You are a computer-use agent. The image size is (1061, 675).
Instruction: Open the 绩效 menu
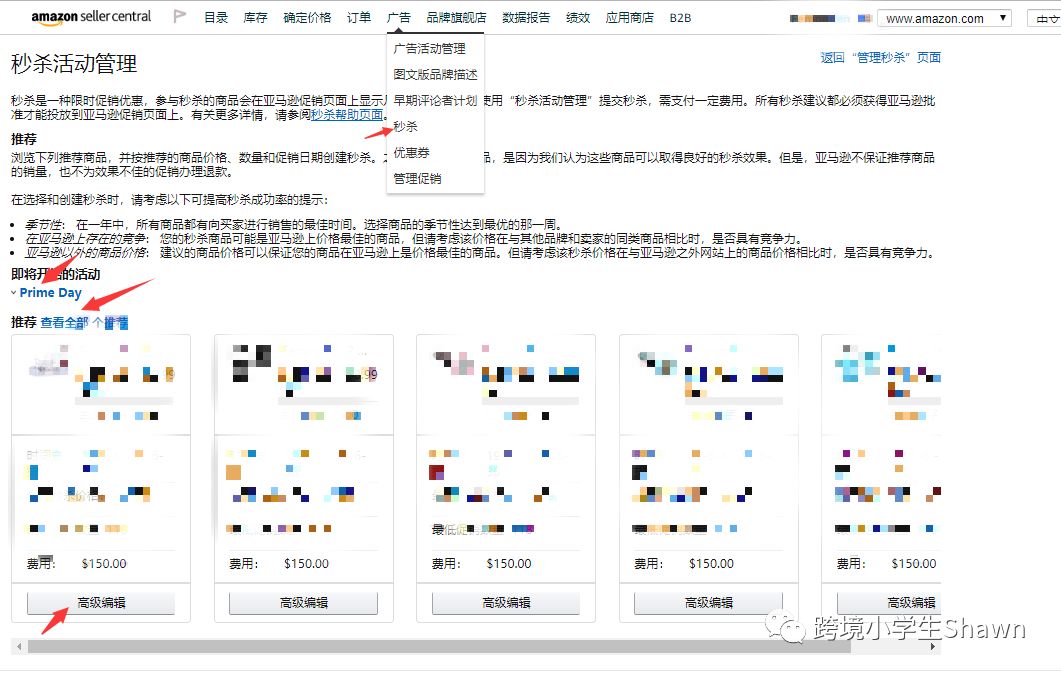pyautogui.click(x=578, y=18)
